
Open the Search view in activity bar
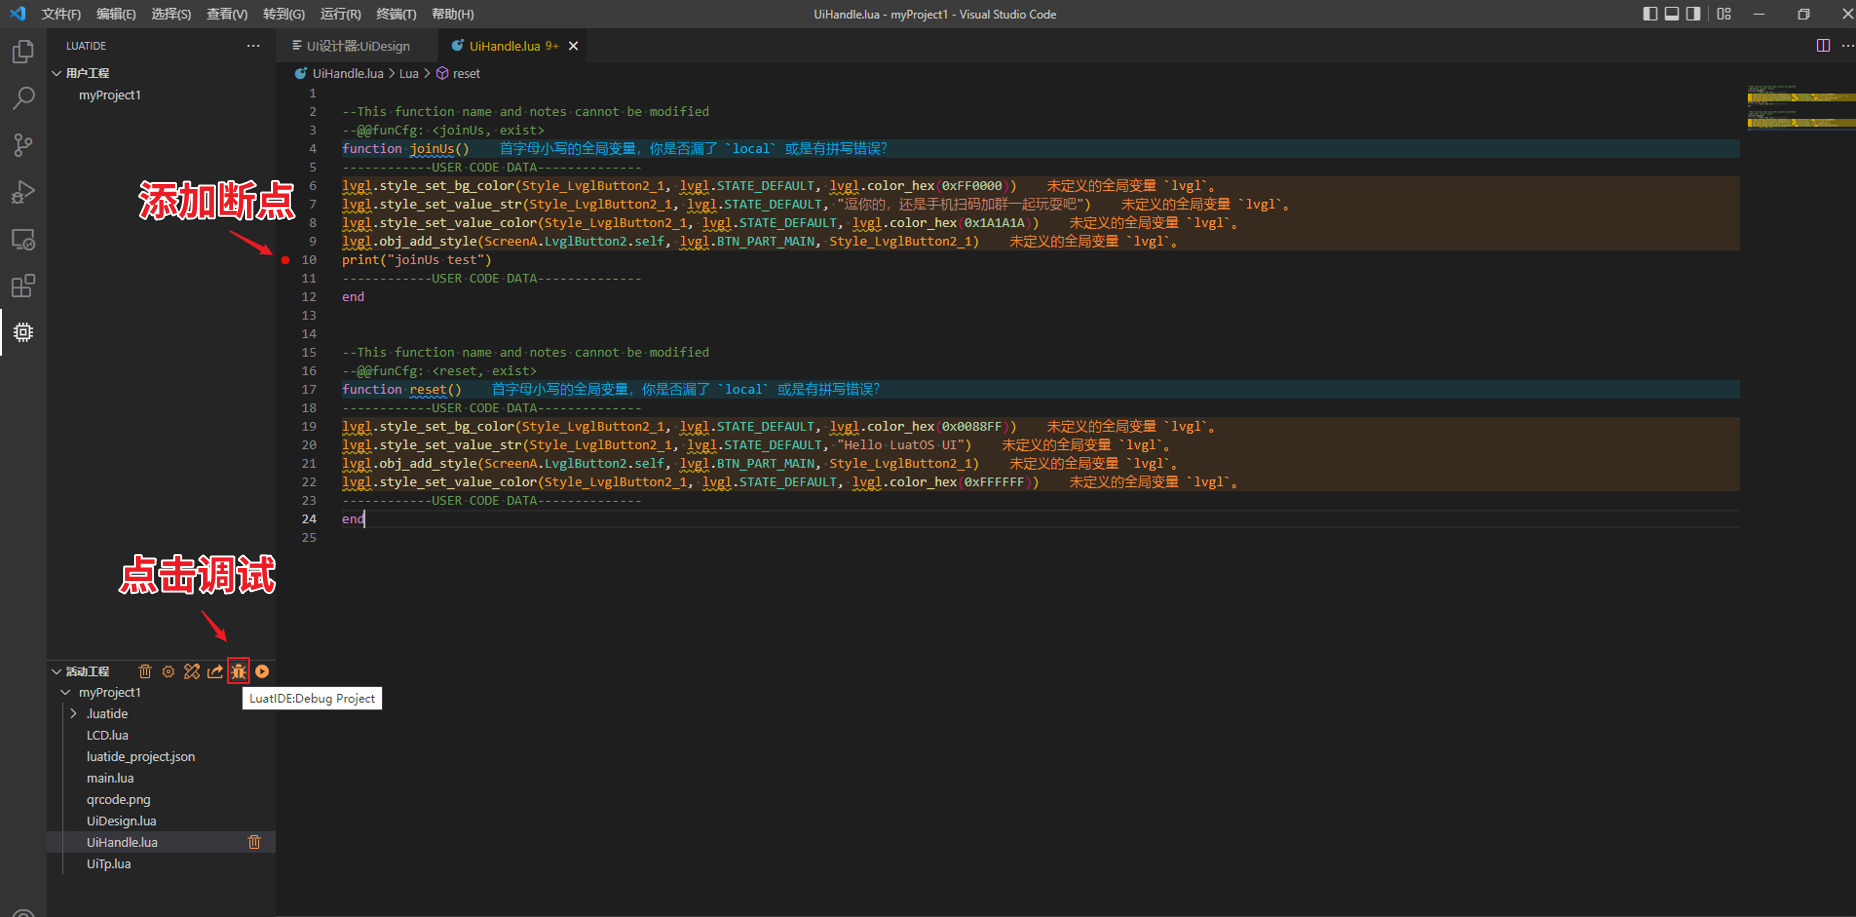pos(23,98)
